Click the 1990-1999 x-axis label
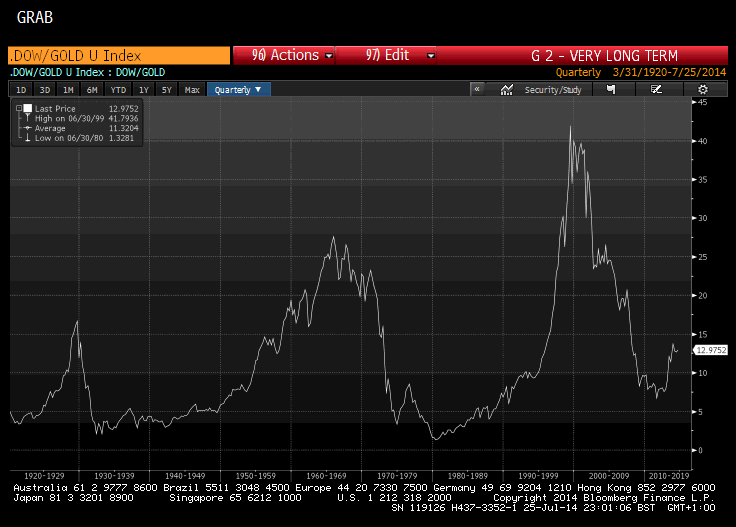736x527 pixels. 538,475
